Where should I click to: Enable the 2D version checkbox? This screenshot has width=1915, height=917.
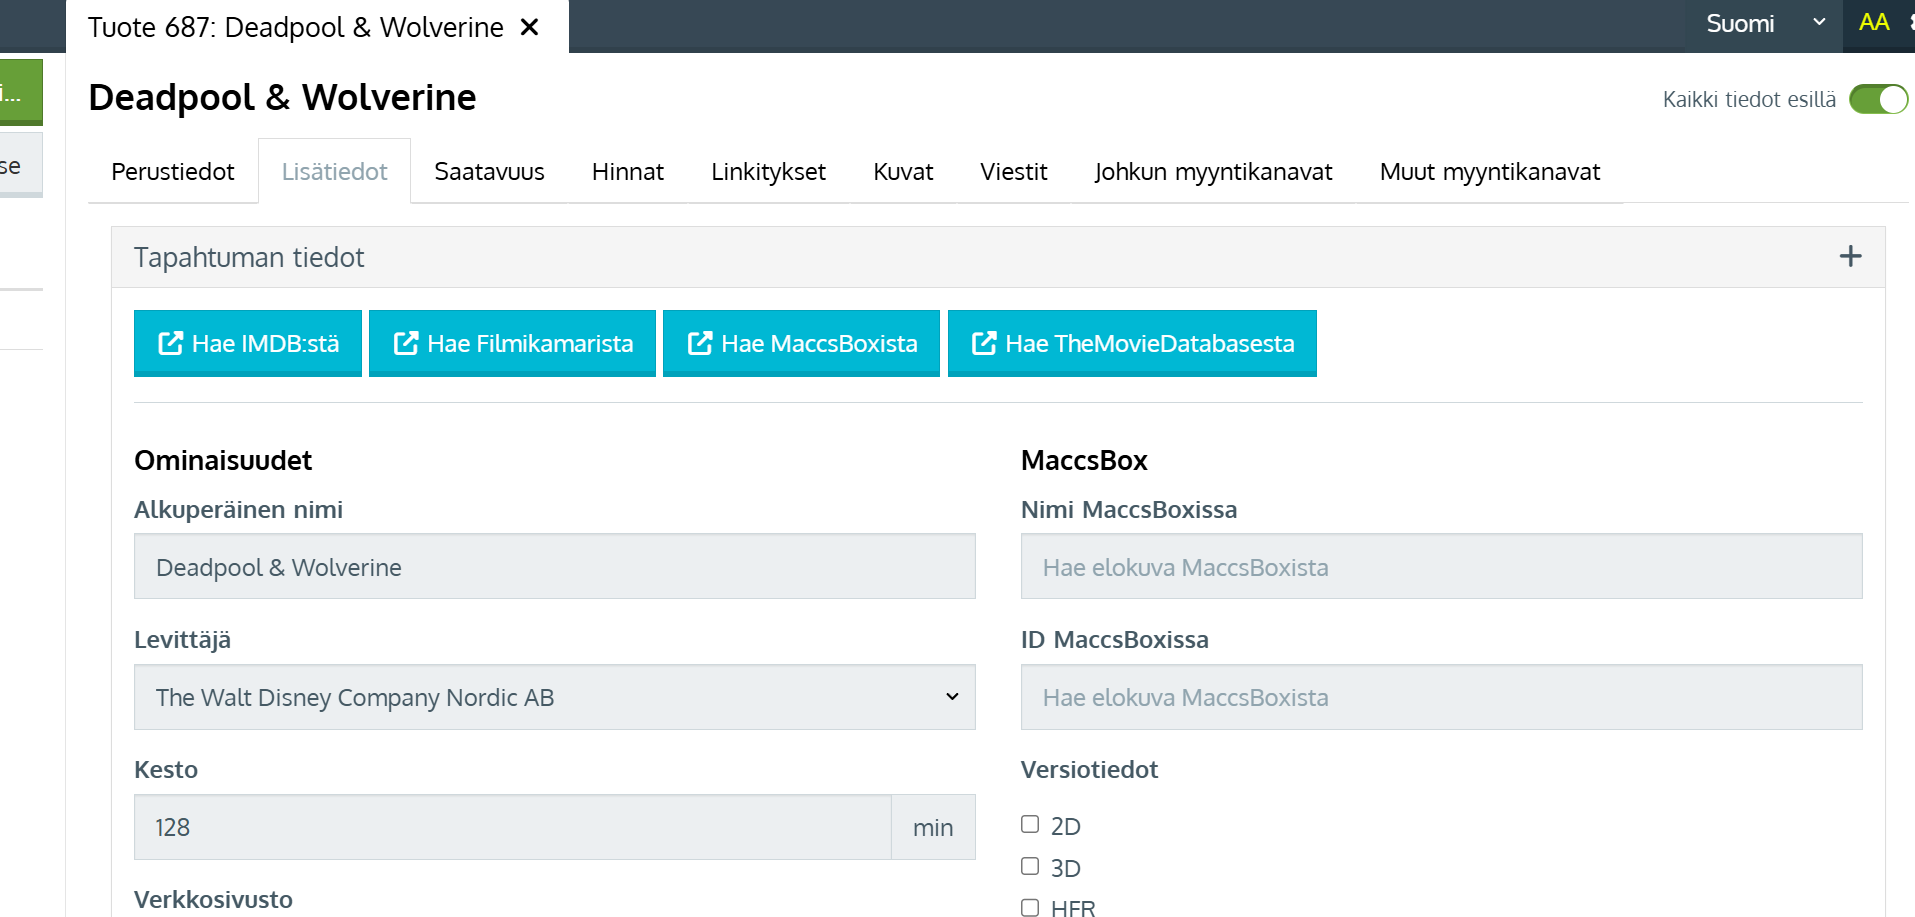click(x=1030, y=824)
